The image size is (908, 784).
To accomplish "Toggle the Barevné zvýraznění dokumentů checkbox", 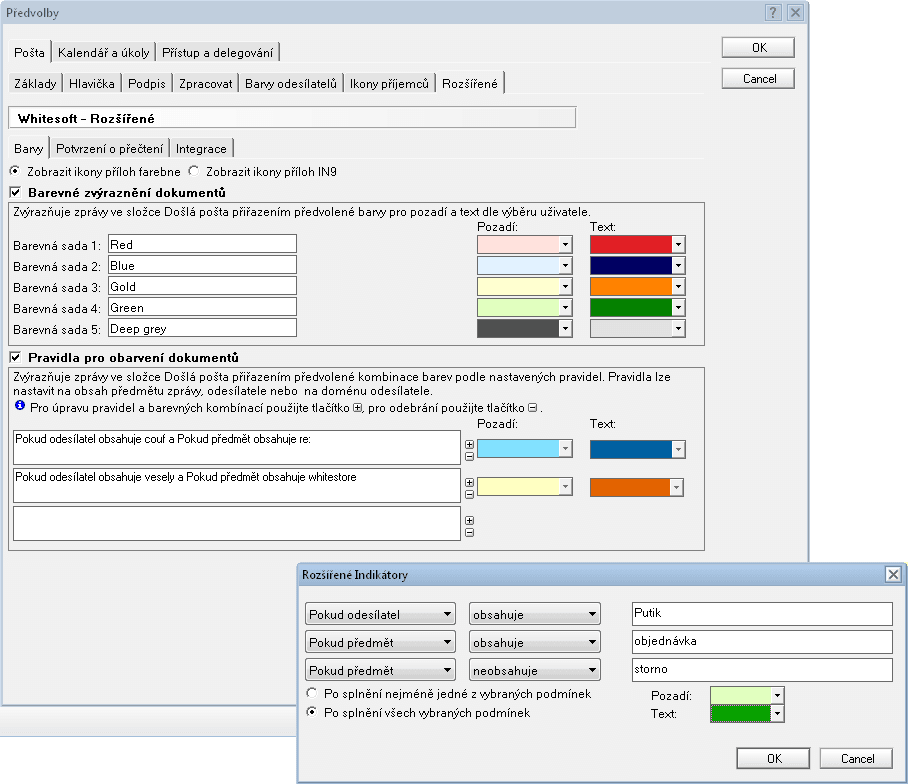I will [x=15, y=192].
